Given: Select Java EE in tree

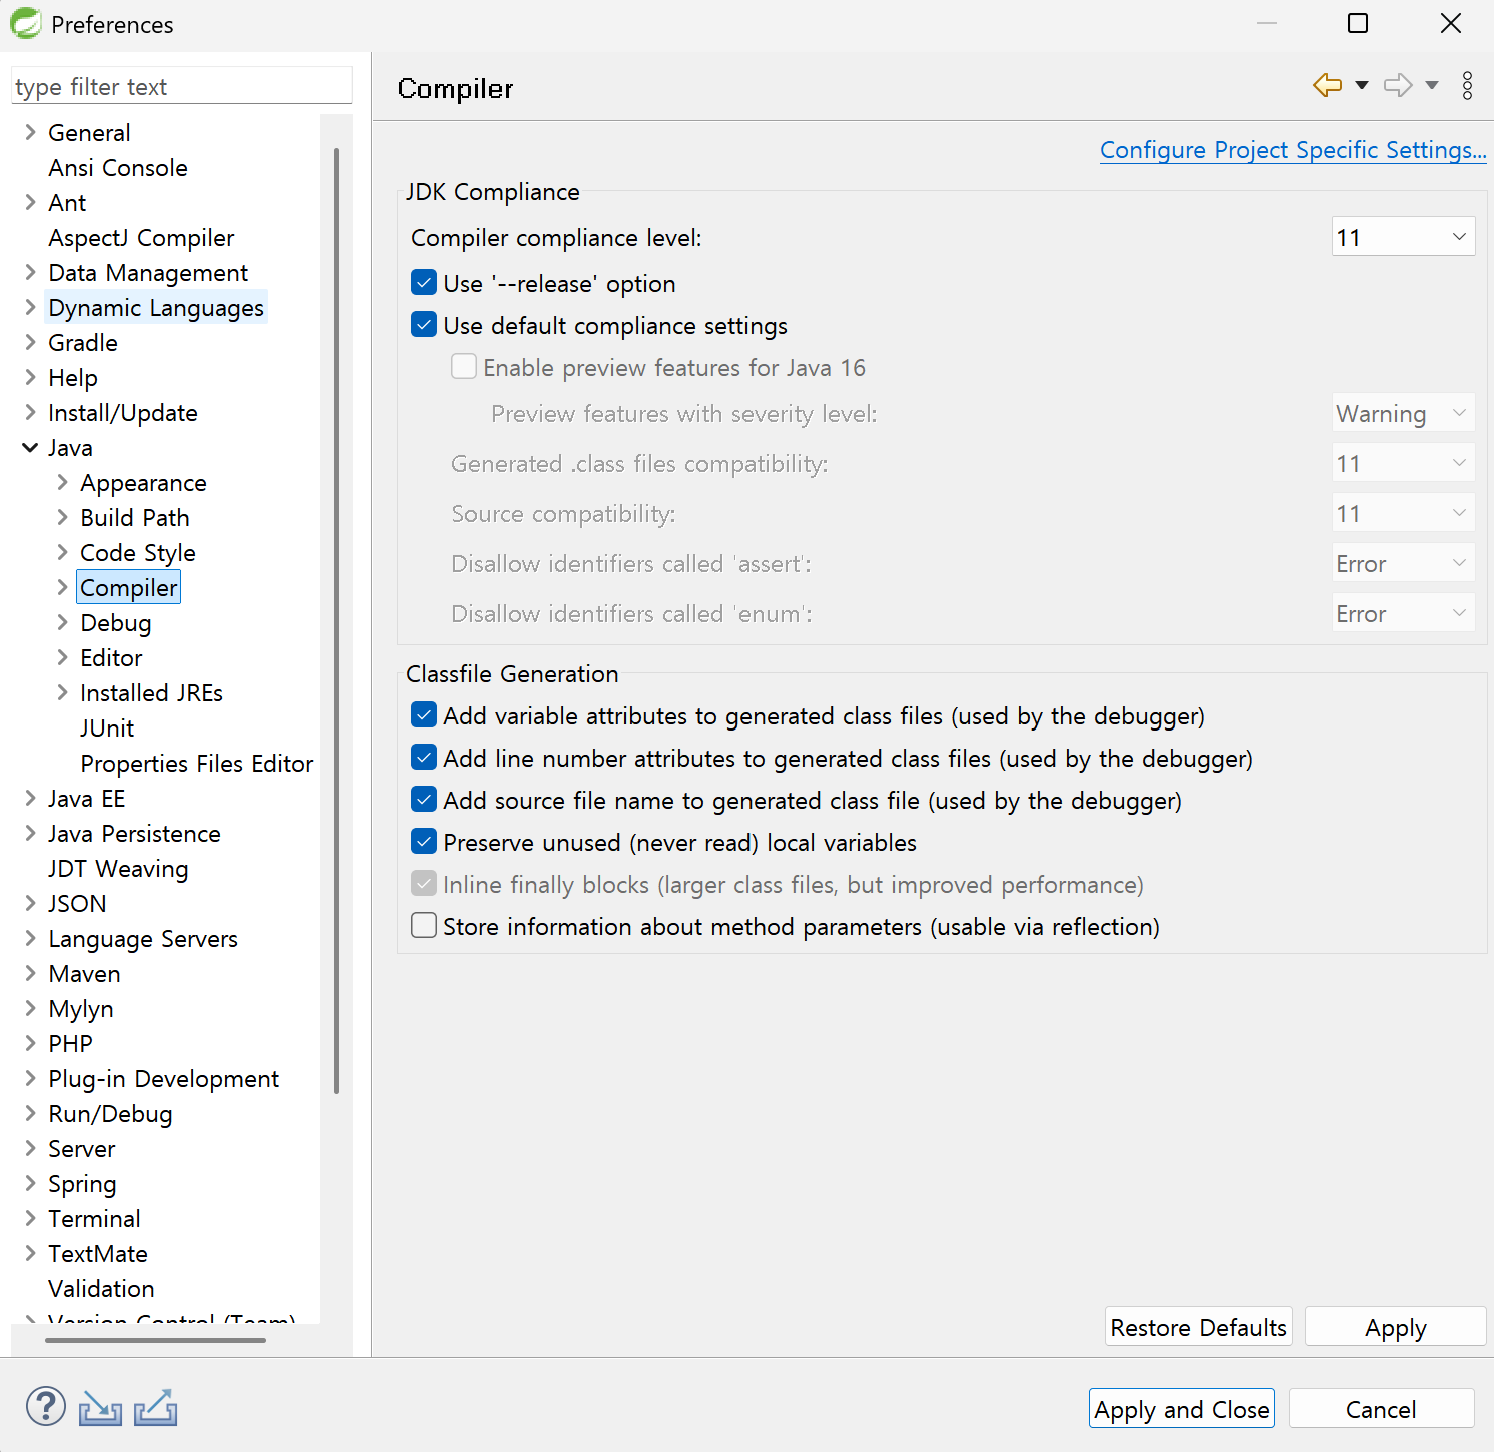Looking at the screenshot, I should (87, 799).
